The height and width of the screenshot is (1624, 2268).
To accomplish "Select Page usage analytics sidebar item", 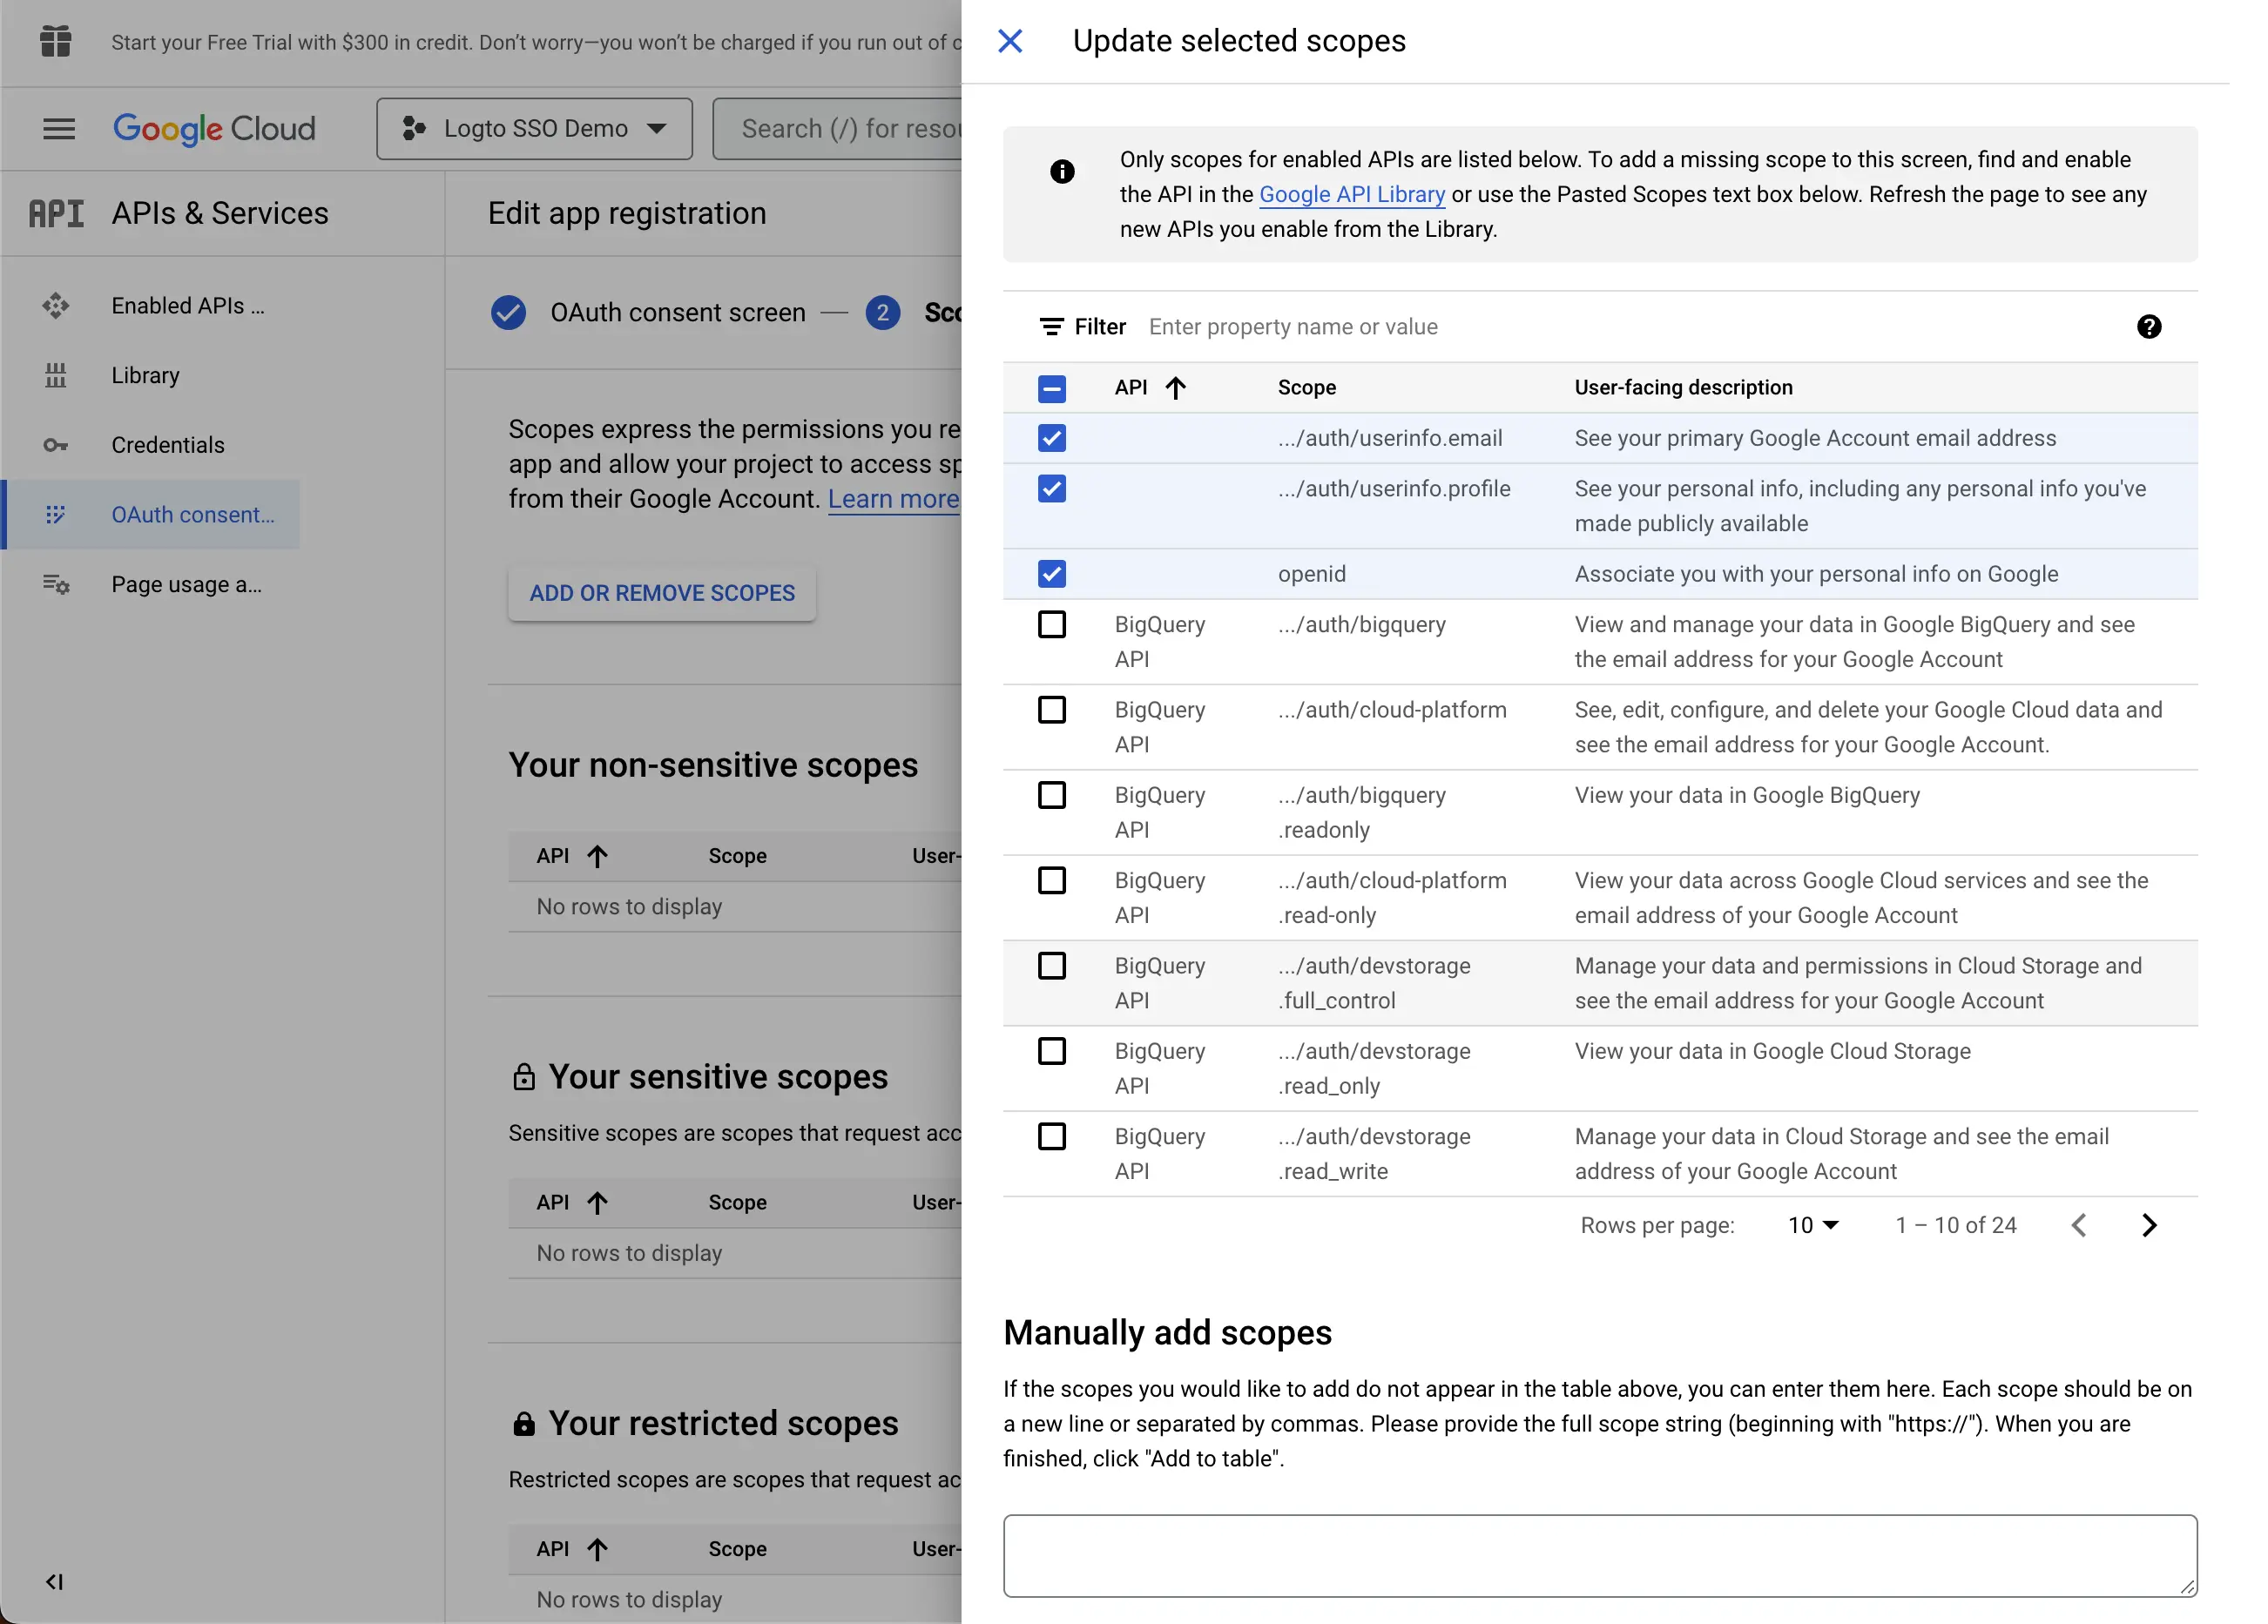I will click(185, 585).
